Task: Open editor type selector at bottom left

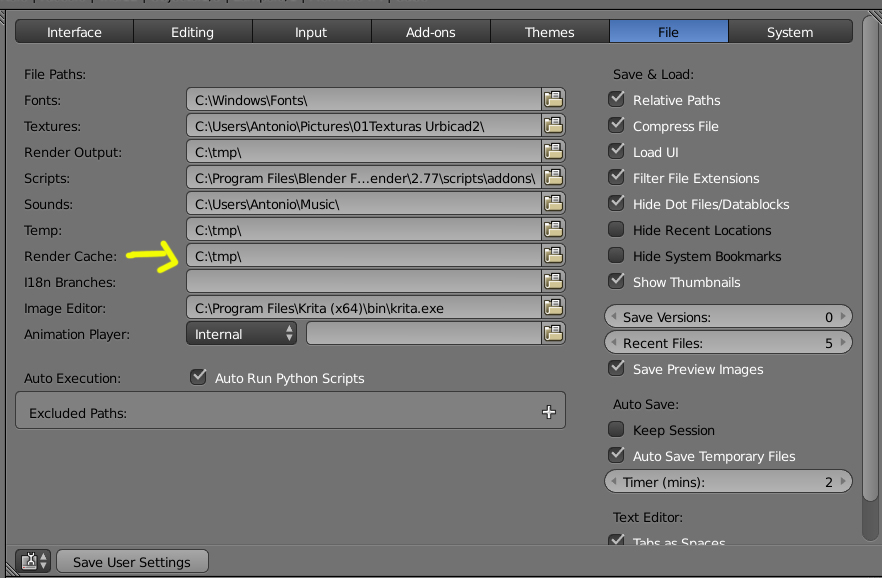Action: 32,561
